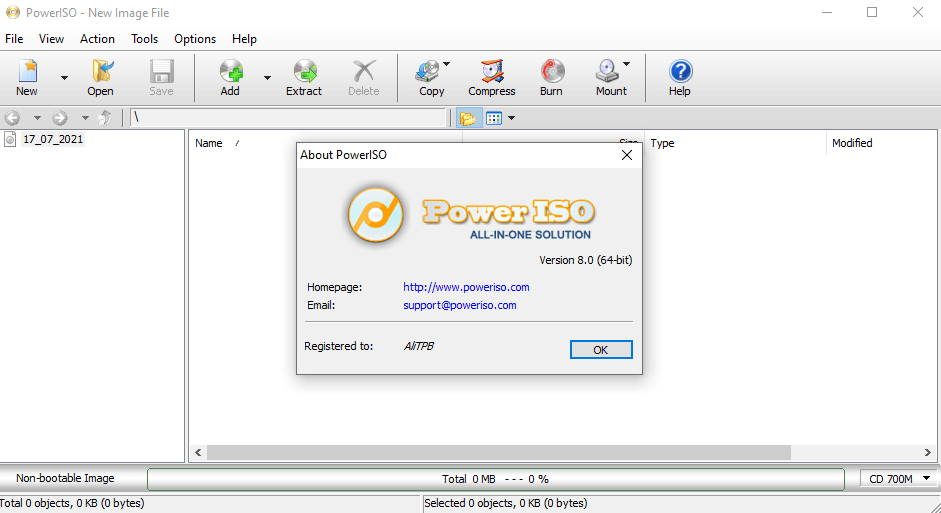This screenshot has width=941, height=513.
Task: Expand the arrow beside the Add button
Action: (x=267, y=77)
